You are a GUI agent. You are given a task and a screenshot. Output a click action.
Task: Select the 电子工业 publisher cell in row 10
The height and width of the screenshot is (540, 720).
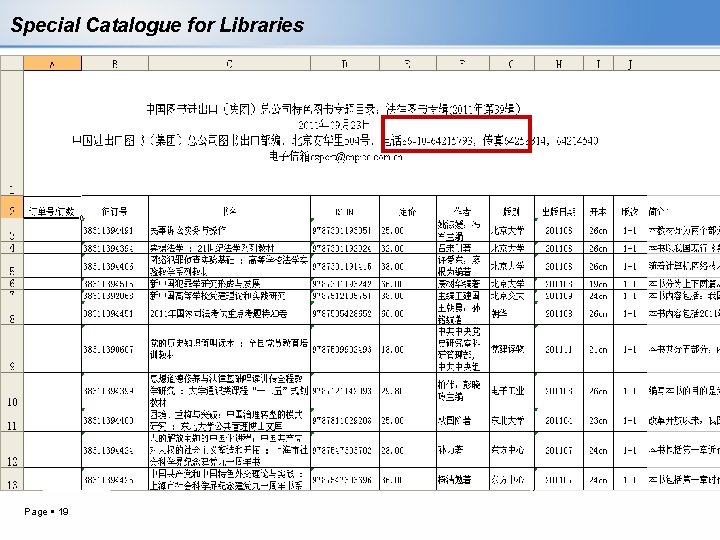[x=512, y=391]
